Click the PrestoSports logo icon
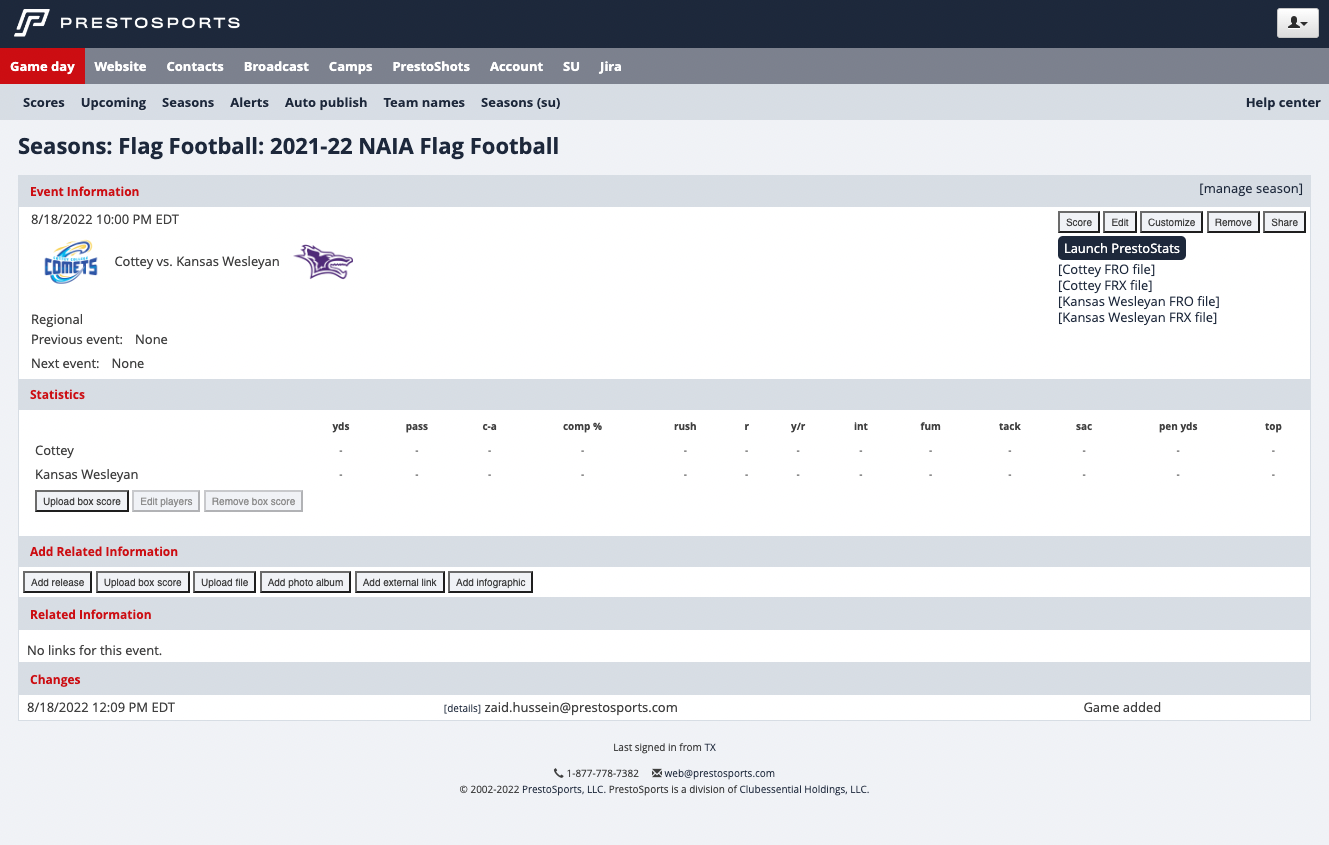1329x845 pixels. pos(32,22)
